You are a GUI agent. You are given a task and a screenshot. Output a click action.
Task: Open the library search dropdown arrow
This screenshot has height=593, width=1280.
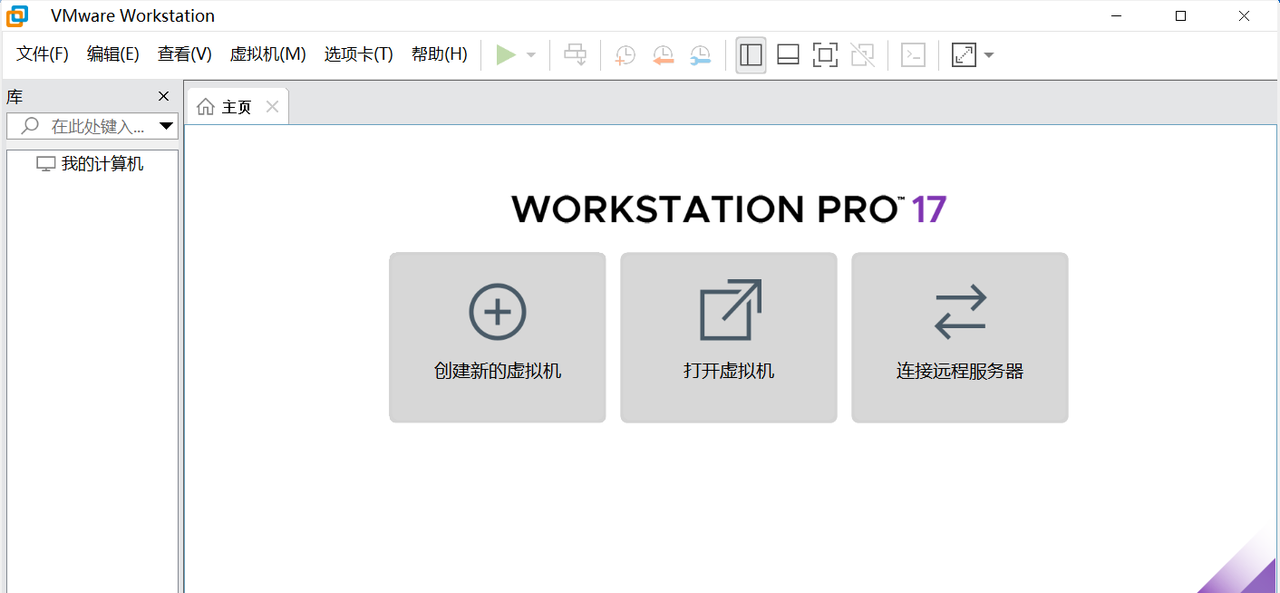pos(166,126)
